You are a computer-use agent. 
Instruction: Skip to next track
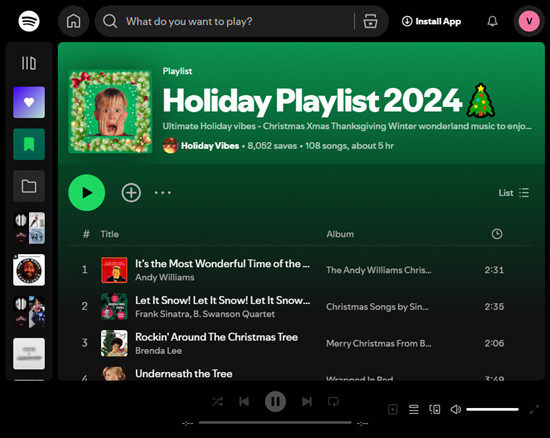coord(307,402)
